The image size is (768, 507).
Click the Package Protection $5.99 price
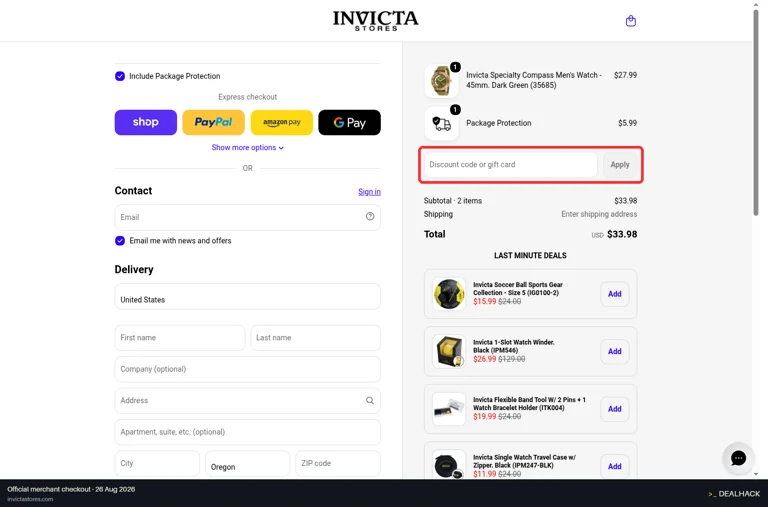click(x=627, y=123)
